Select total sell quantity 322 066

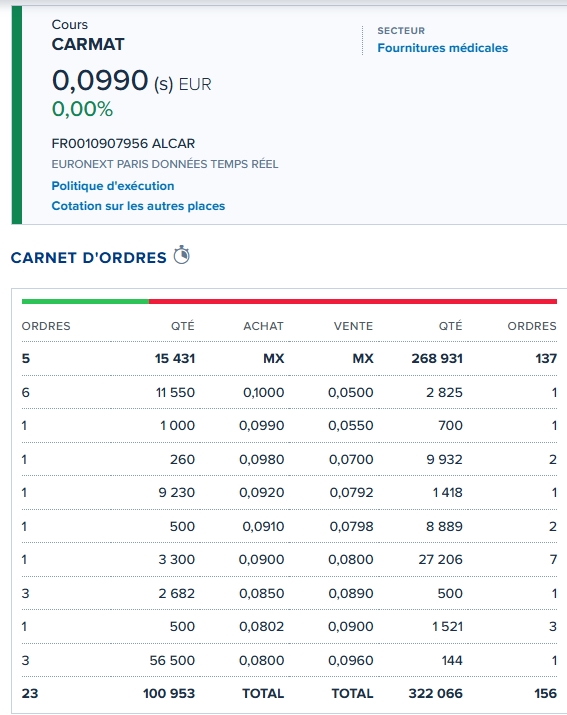[x=436, y=694]
